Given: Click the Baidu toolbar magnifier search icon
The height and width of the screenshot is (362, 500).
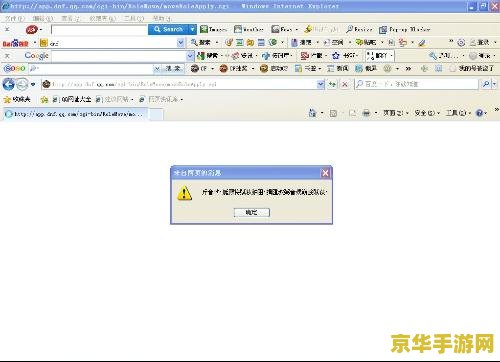Looking at the screenshot, I should (194, 42).
